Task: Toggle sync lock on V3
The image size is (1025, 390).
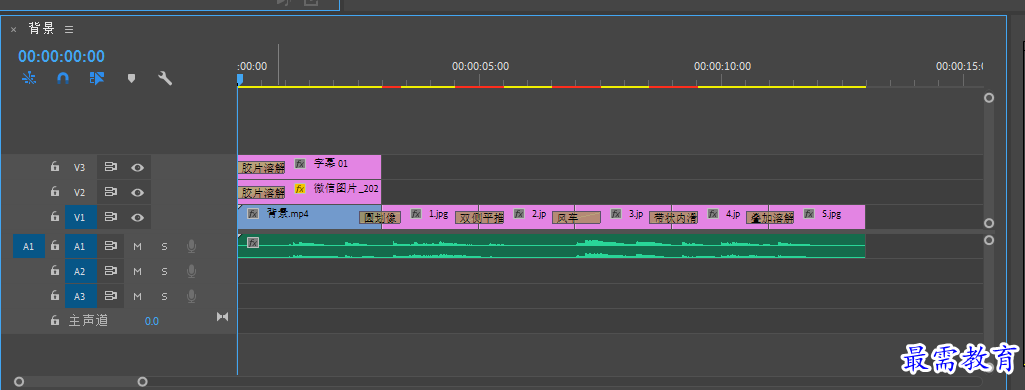Action: click(110, 167)
